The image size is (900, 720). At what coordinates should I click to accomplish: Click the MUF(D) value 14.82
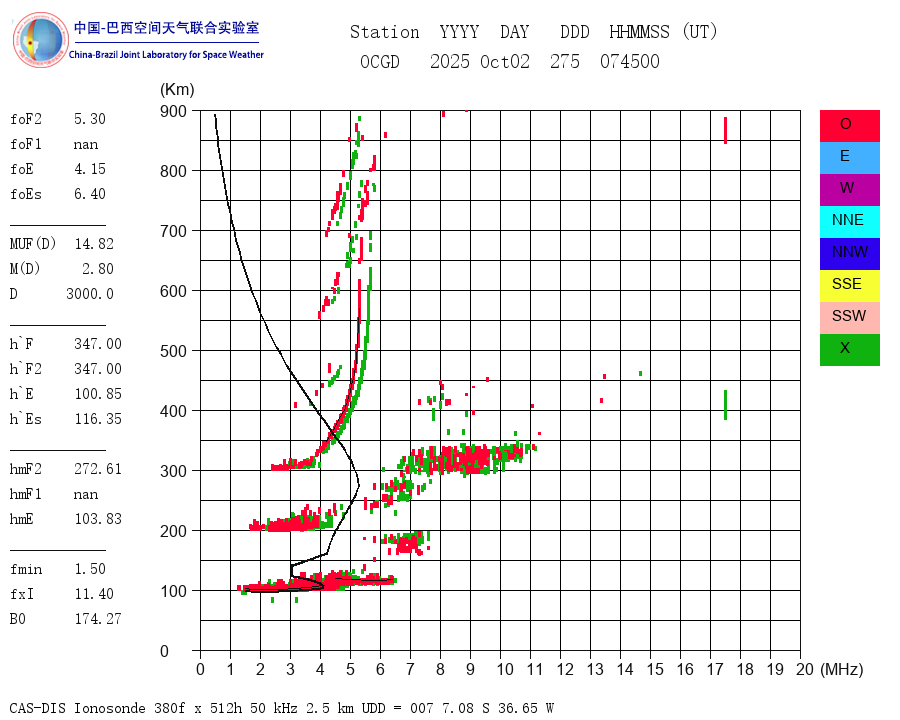click(94, 244)
